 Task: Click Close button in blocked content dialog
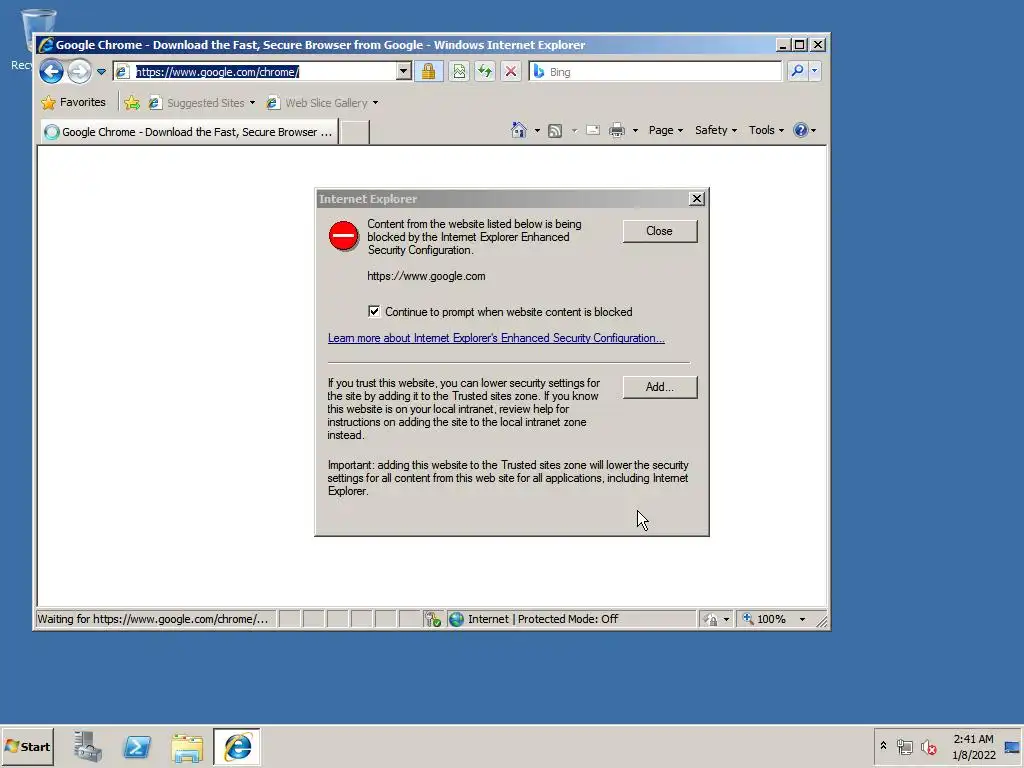660,231
